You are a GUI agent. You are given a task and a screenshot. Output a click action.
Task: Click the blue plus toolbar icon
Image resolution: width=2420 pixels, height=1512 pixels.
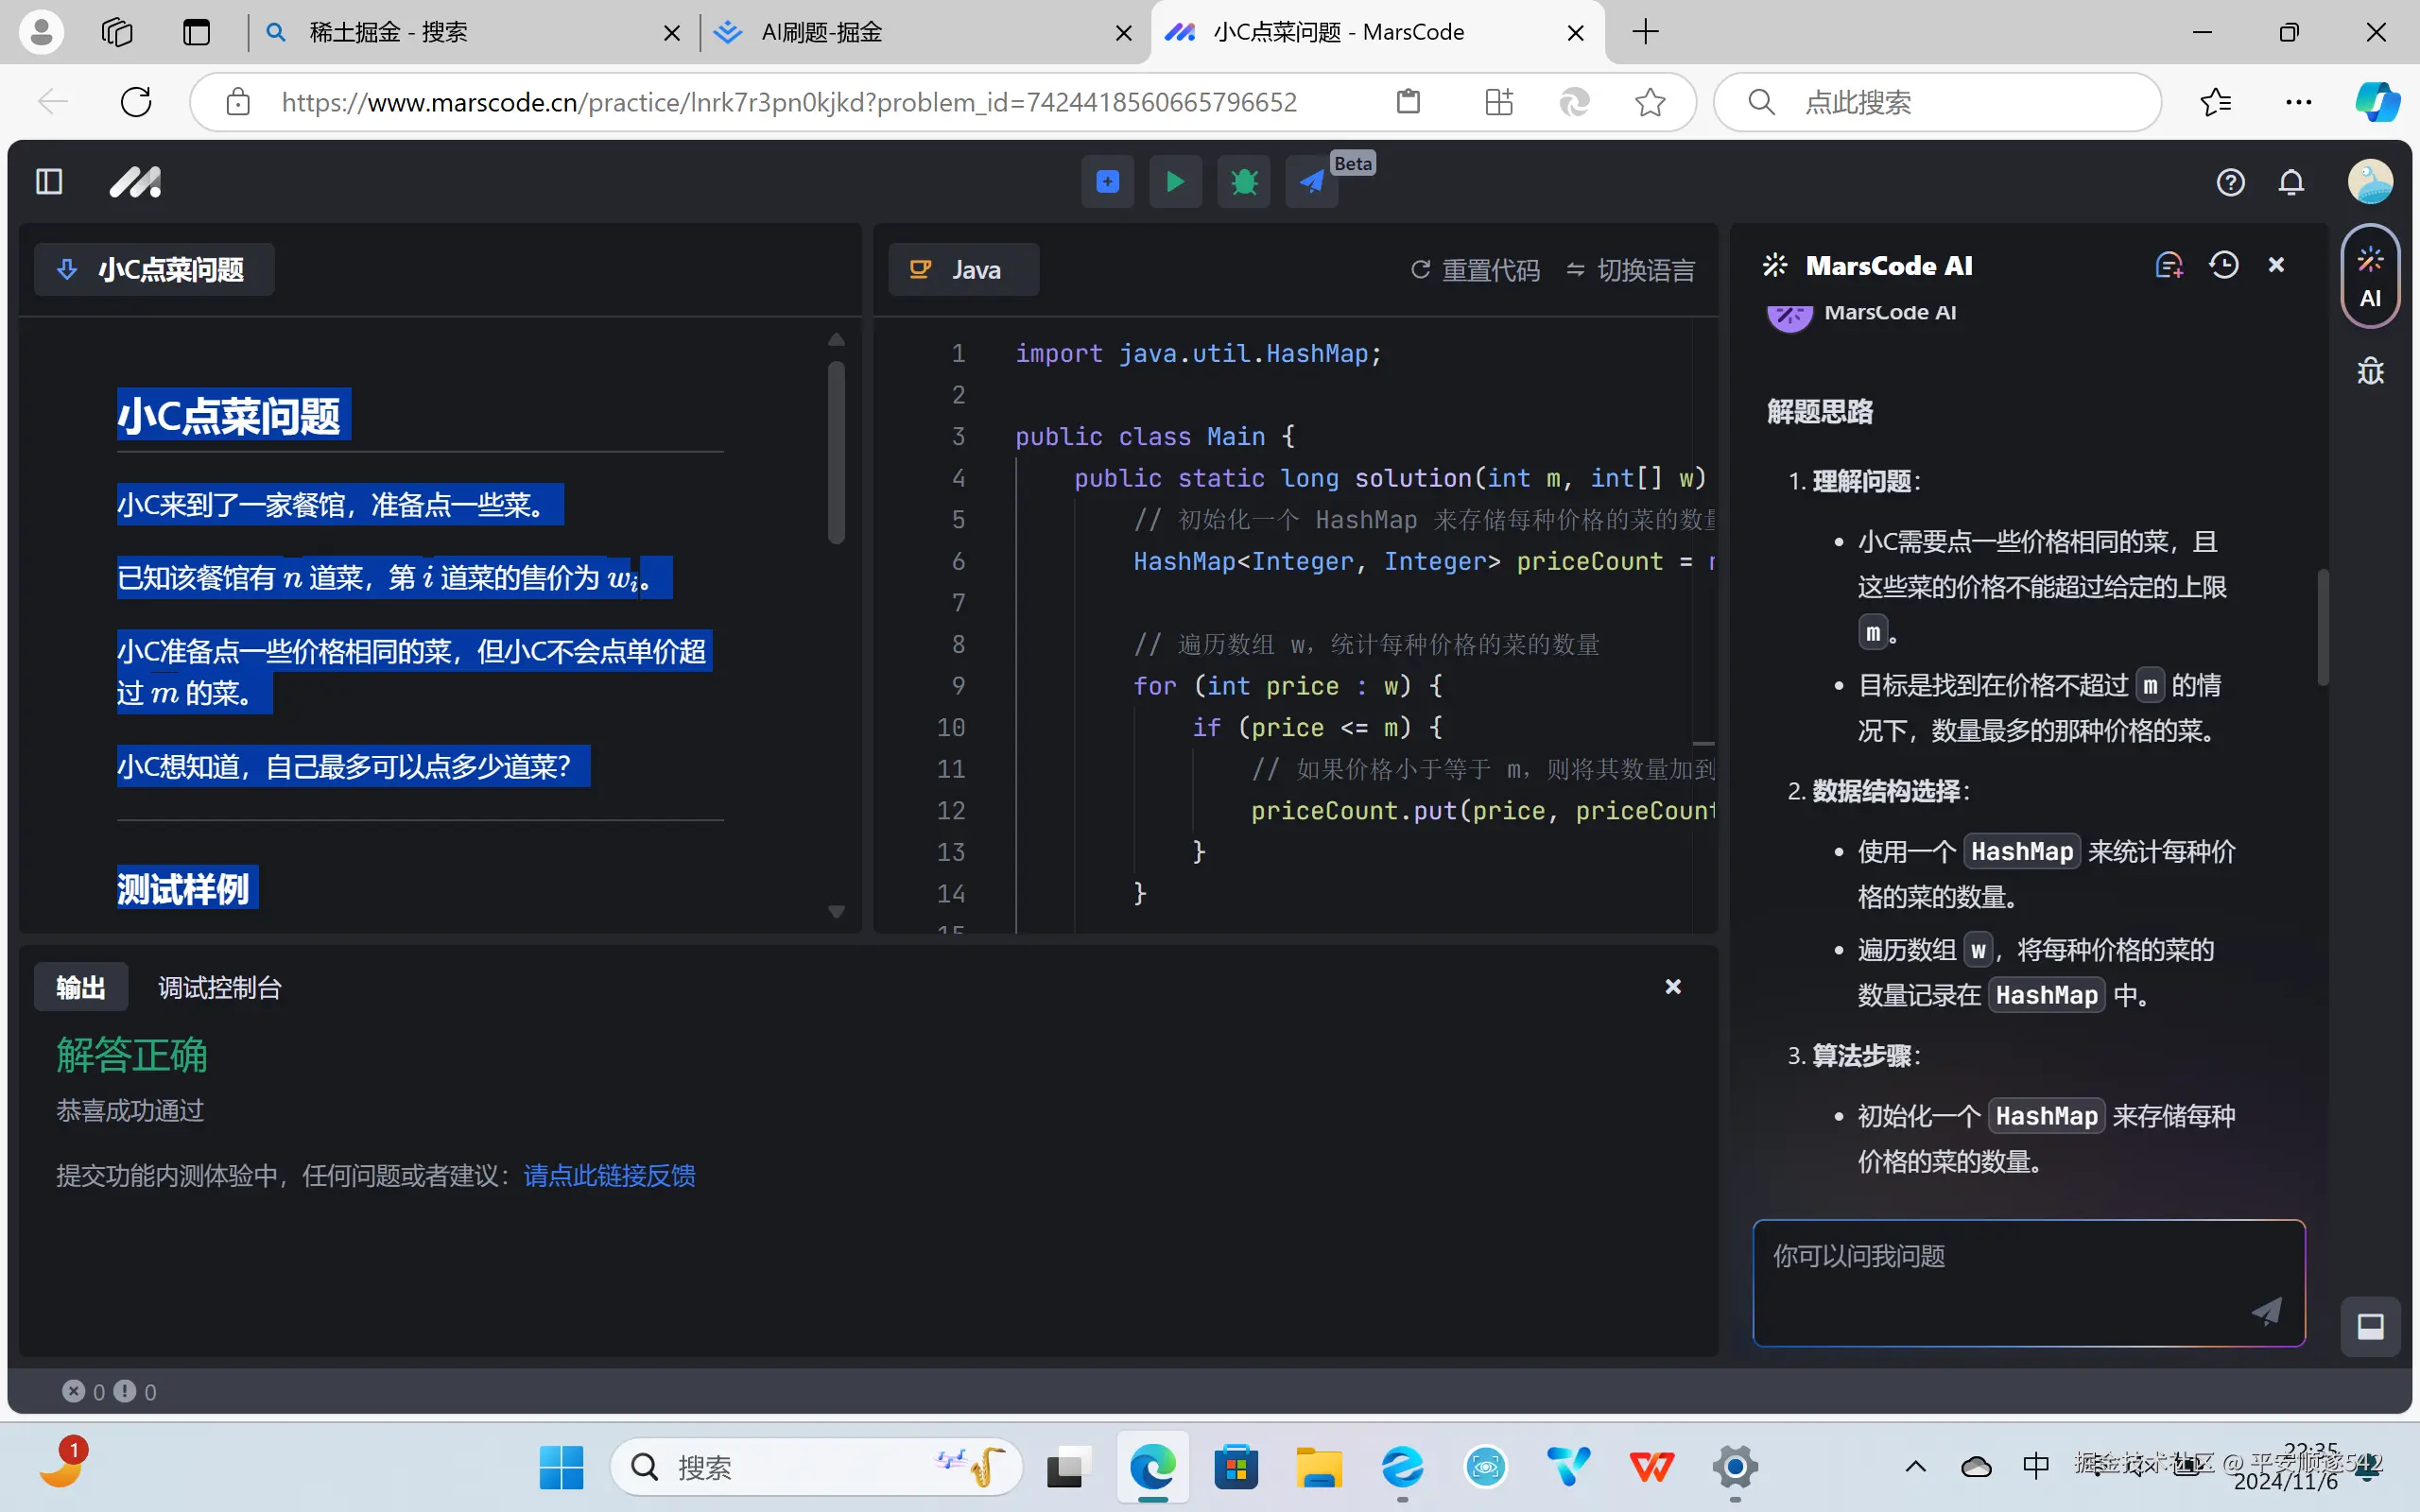click(x=1107, y=182)
